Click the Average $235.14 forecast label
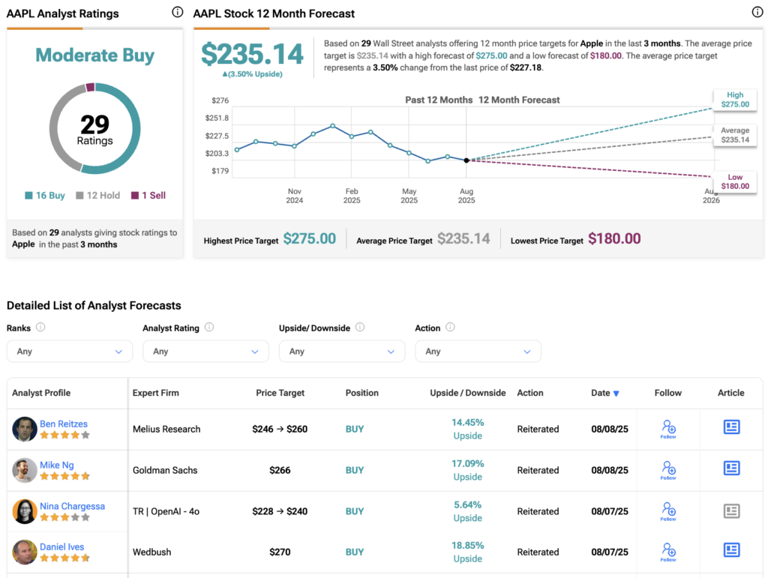This screenshot has height=578, width=768. pyautogui.click(x=735, y=135)
